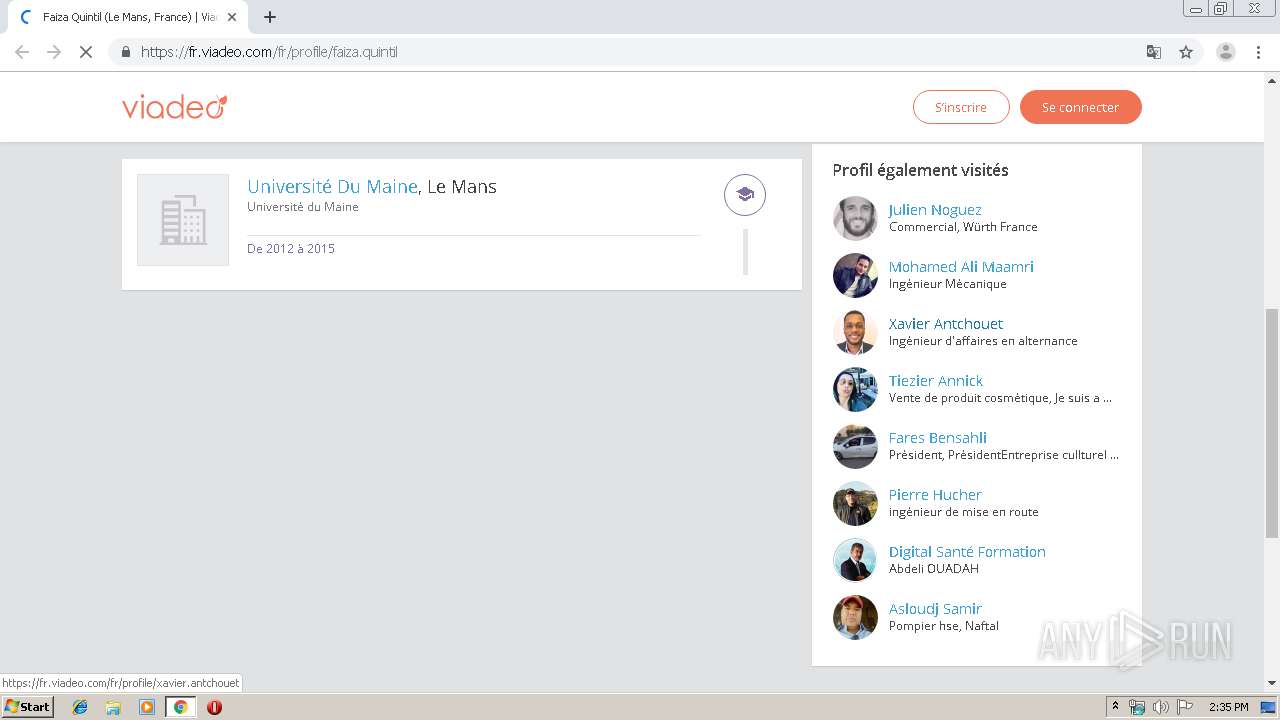Open the Fares Bensahli profile link
This screenshot has width=1280, height=720.
point(938,438)
